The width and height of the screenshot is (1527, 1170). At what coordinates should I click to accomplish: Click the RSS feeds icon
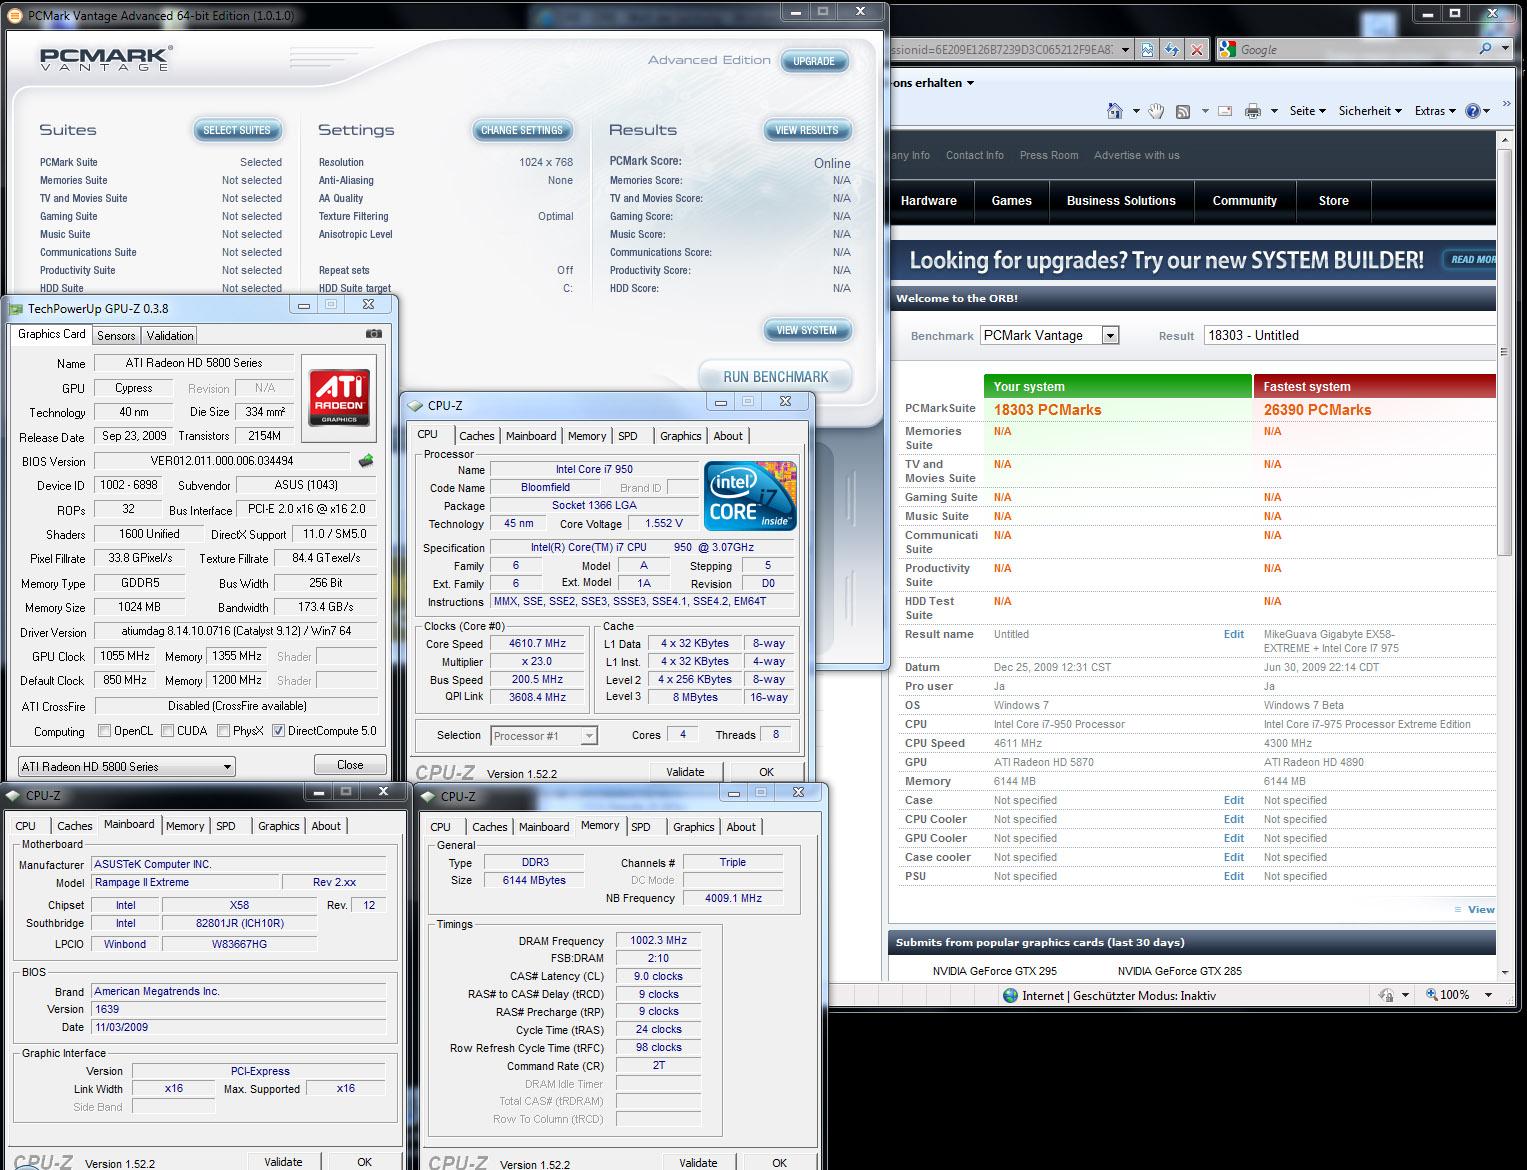pyautogui.click(x=1183, y=111)
